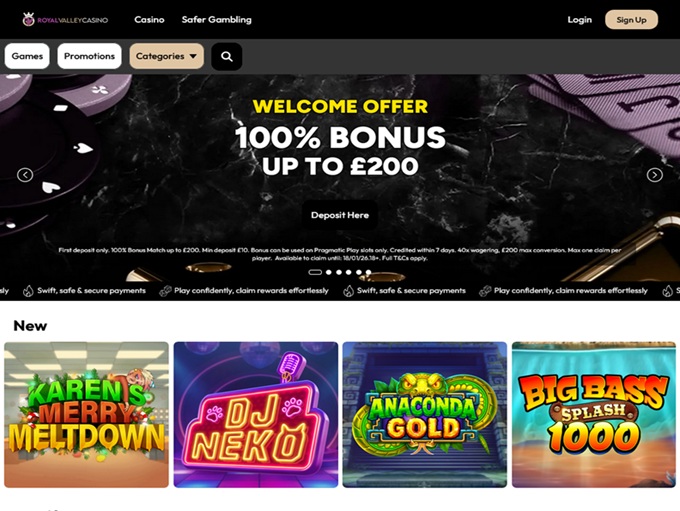The image size is (680, 511).
Task: Select the third carousel dot
Action: (339, 272)
